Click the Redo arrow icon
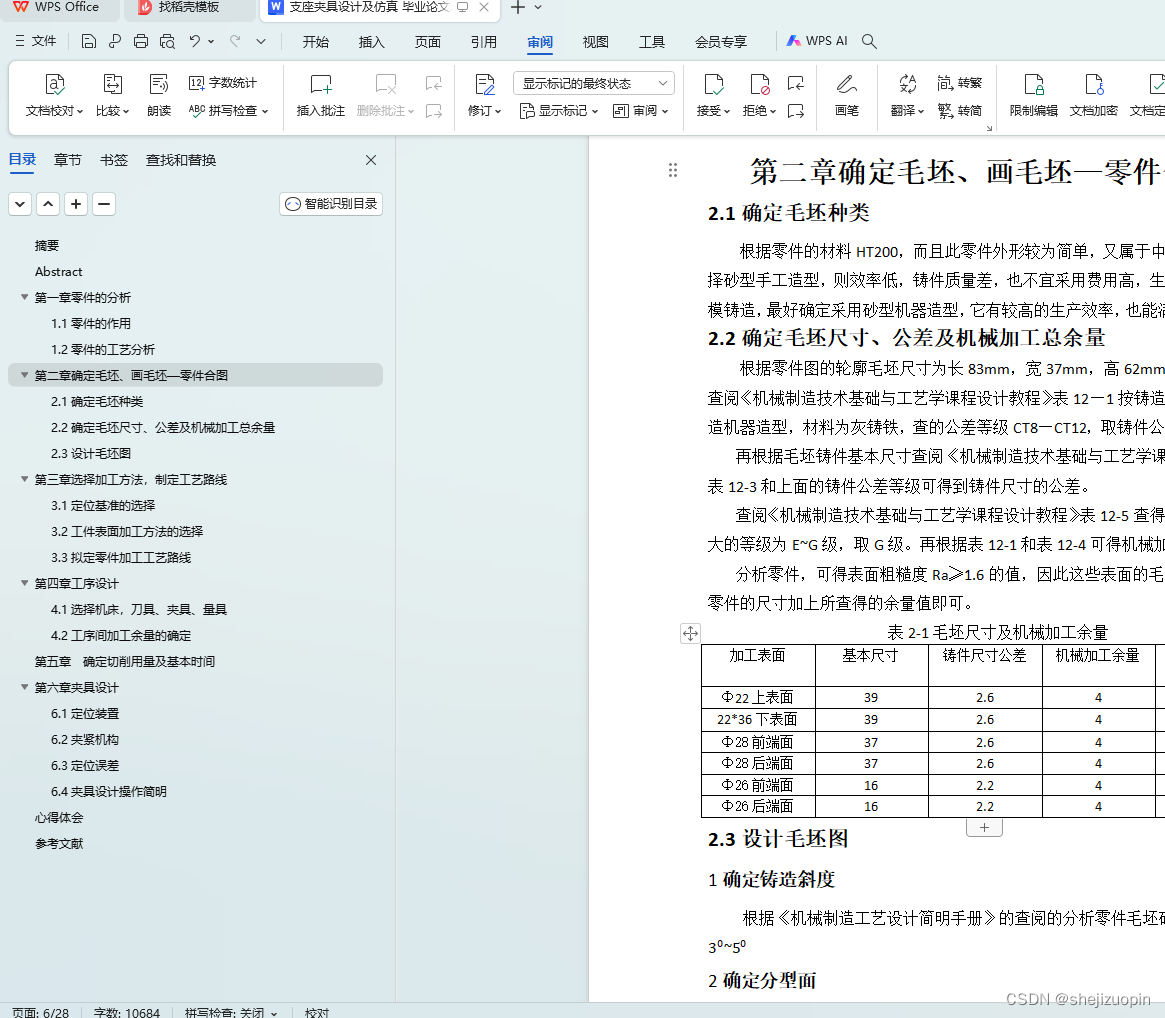Screen dimensions: 1165x1018 coord(235,42)
